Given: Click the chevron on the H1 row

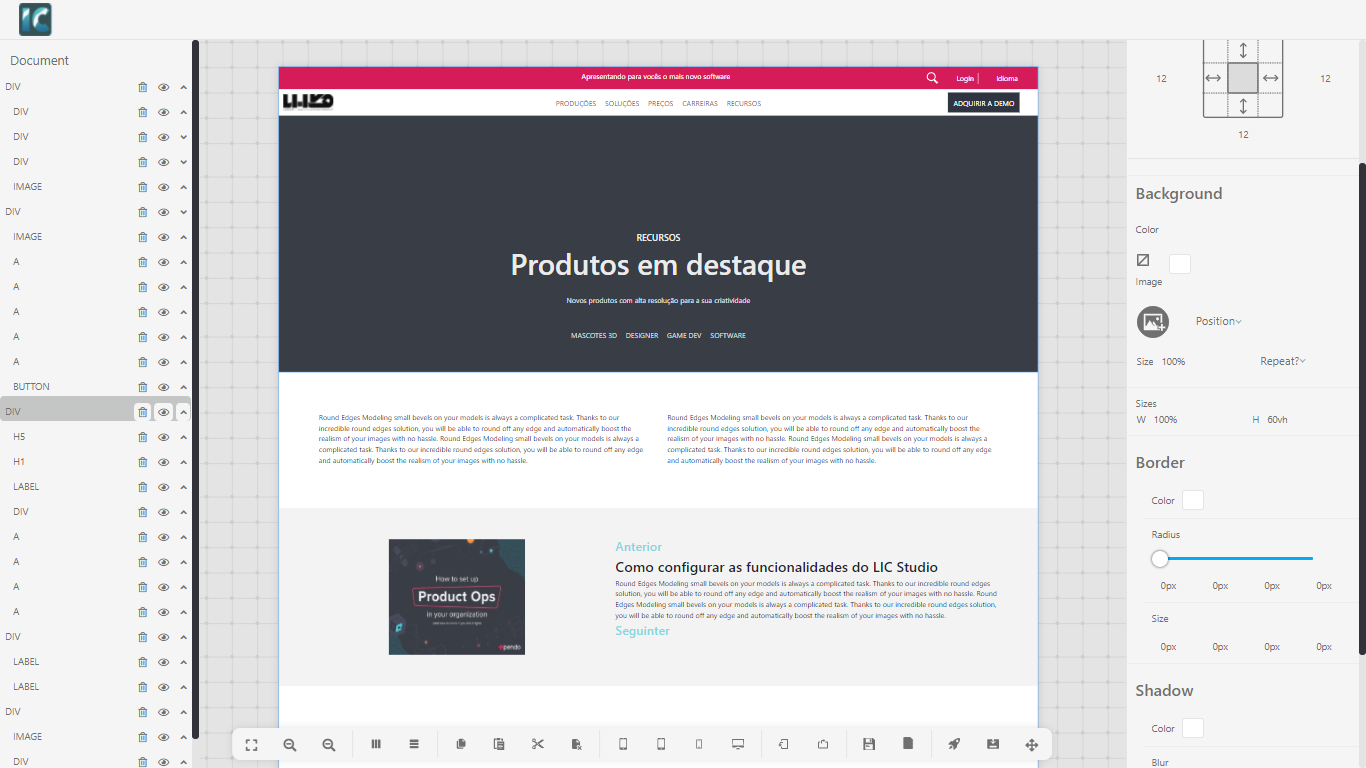Looking at the screenshot, I should pos(184,462).
